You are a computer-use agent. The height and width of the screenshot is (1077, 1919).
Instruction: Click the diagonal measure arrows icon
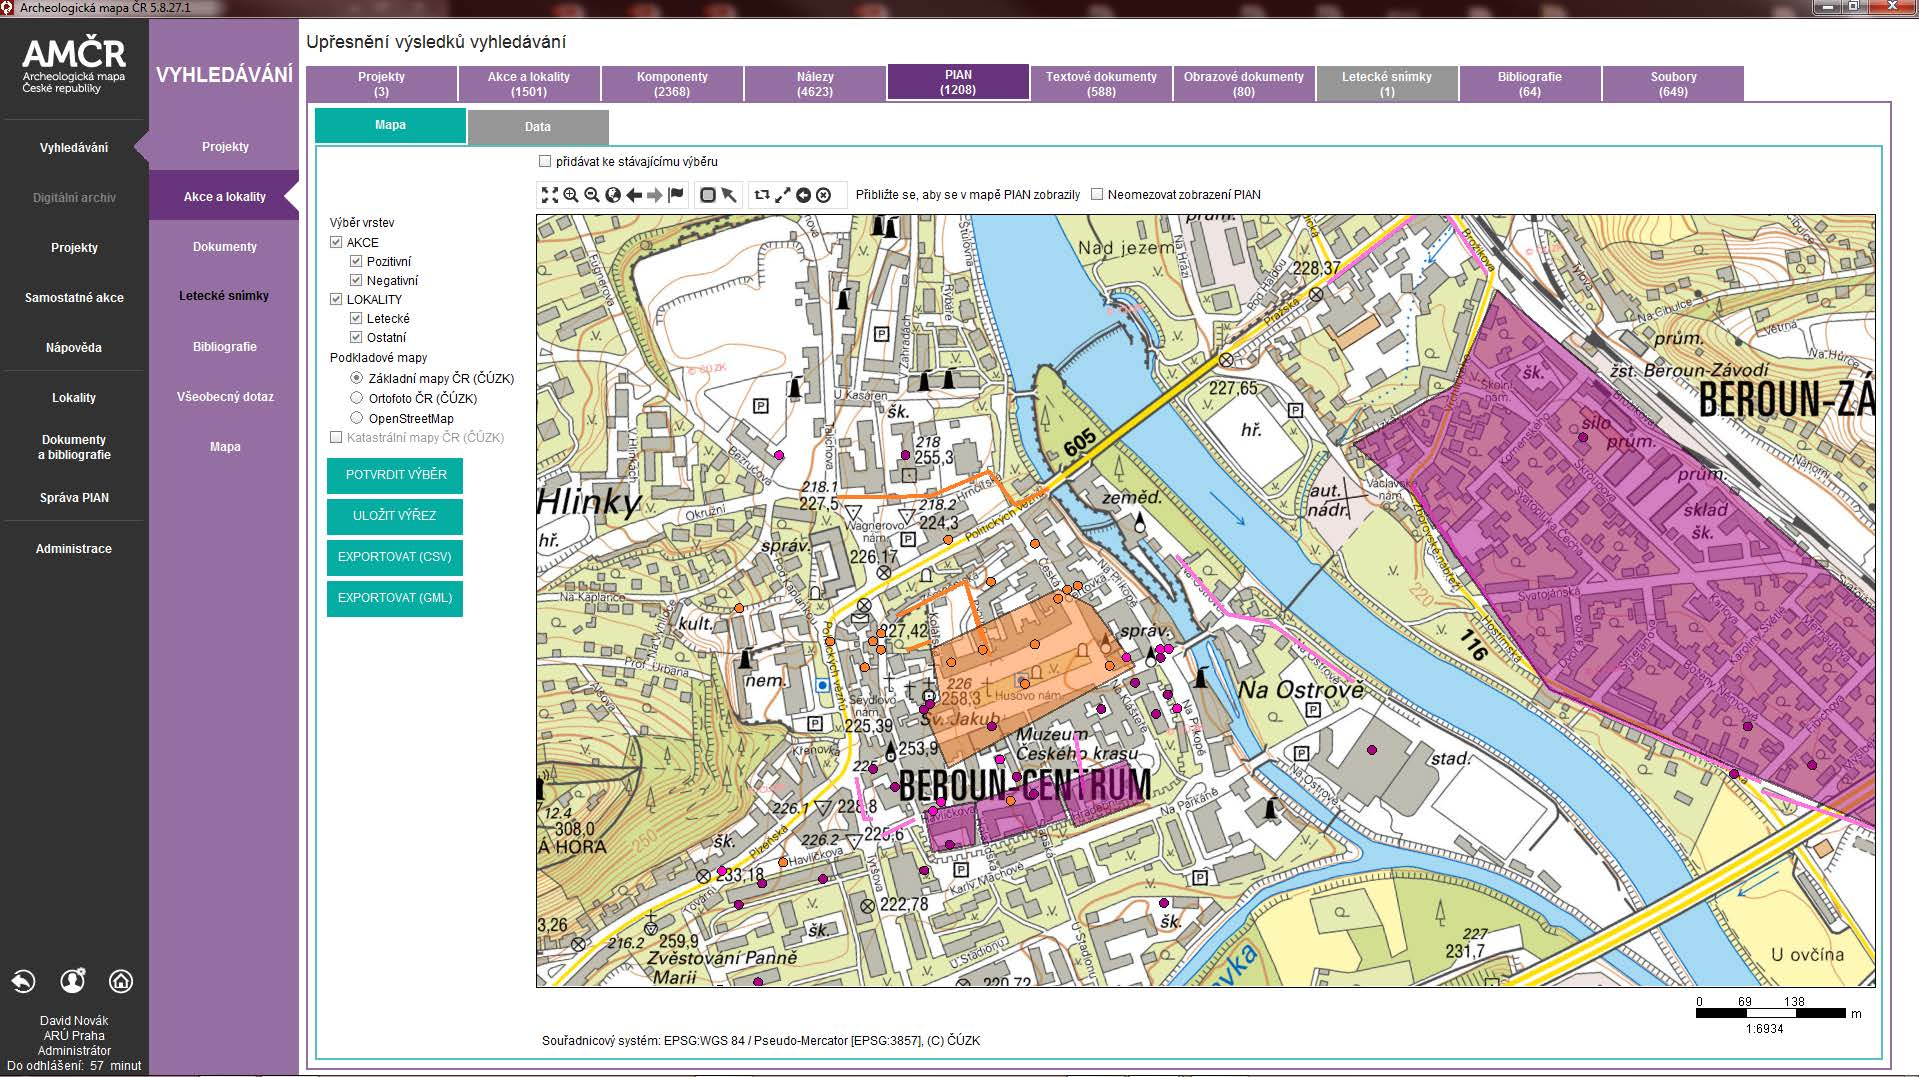[x=783, y=195]
